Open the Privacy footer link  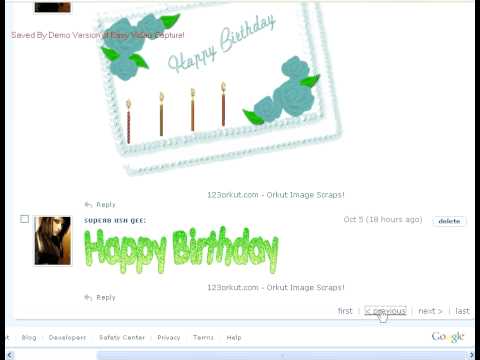tap(169, 337)
